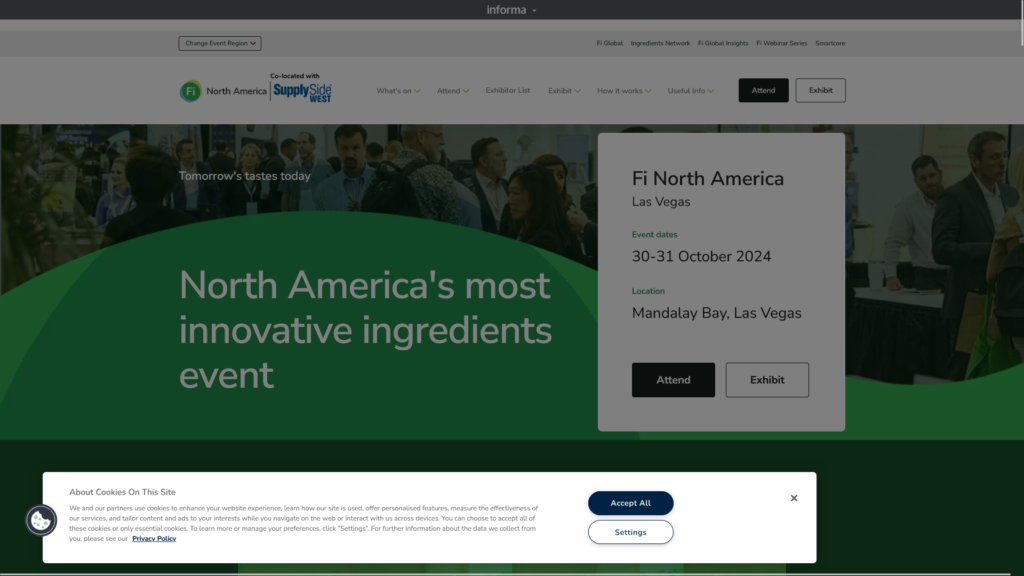Open the Smartcore link

(x=830, y=43)
